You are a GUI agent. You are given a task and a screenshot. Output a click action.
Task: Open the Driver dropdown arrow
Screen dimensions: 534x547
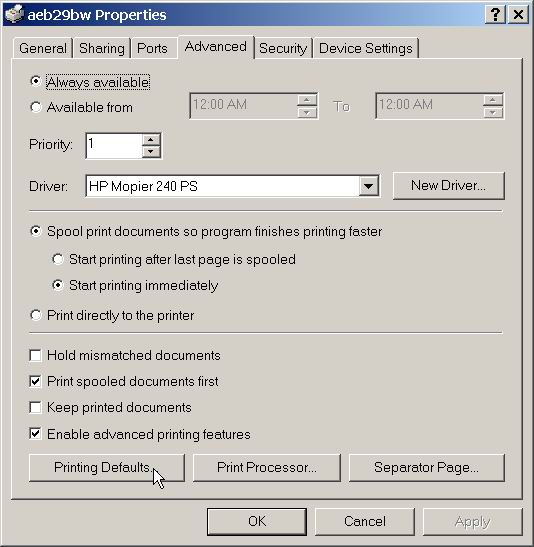pyautogui.click(x=368, y=186)
